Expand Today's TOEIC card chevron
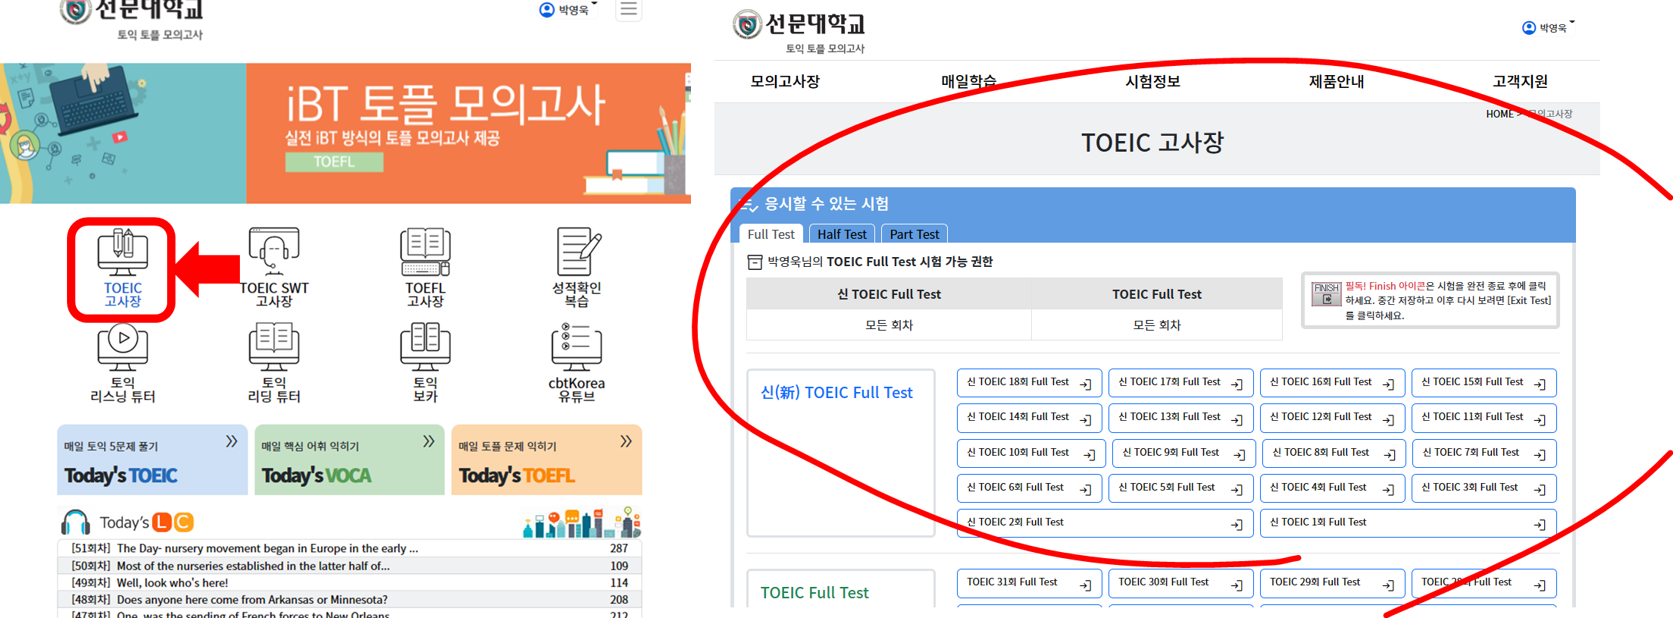The width and height of the screenshot is (1673, 618). coord(231,441)
